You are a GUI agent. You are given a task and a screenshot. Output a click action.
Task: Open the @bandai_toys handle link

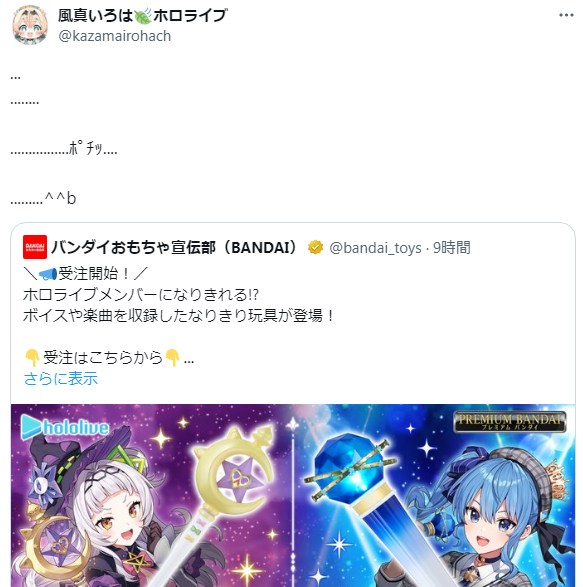click(x=375, y=248)
